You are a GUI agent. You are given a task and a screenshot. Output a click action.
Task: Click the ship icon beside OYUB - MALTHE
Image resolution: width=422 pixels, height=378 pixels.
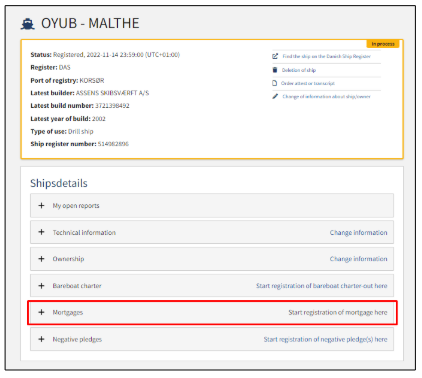tap(27, 24)
